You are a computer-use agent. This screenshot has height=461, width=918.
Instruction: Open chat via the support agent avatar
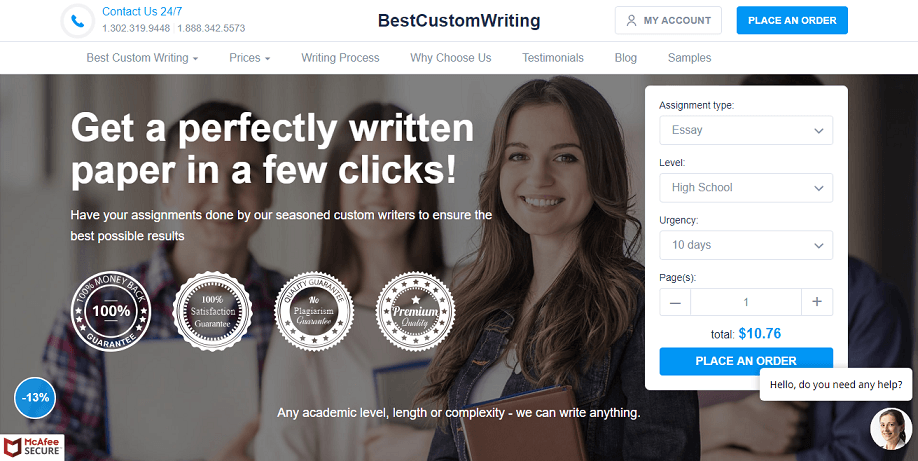pyautogui.click(x=891, y=428)
